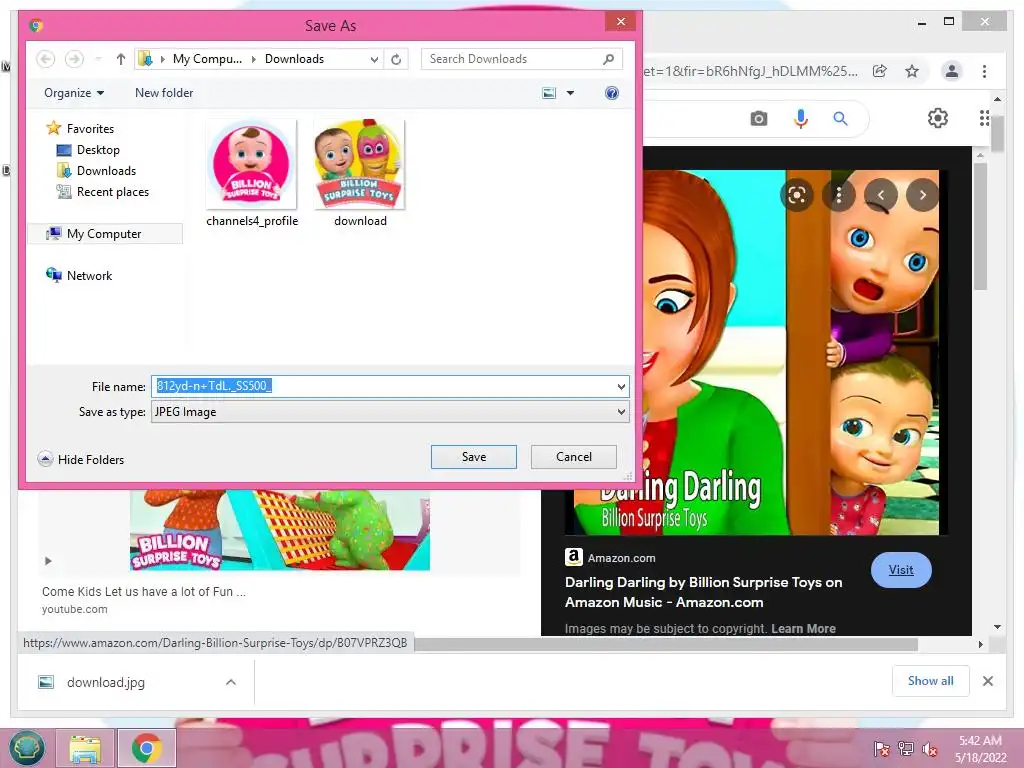The width and height of the screenshot is (1024, 768).
Task: Open recent locations dropdown arrow
Action: click(98, 59)
